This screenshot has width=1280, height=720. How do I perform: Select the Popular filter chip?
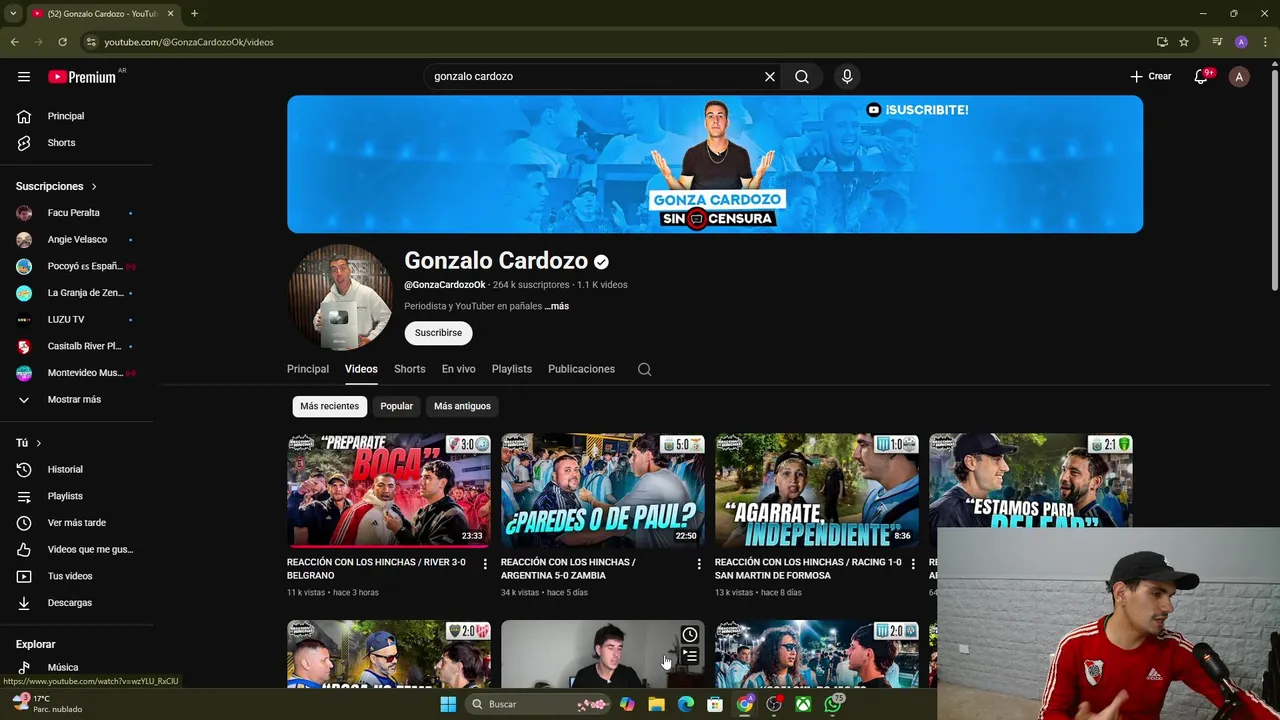tap(396, 406)
